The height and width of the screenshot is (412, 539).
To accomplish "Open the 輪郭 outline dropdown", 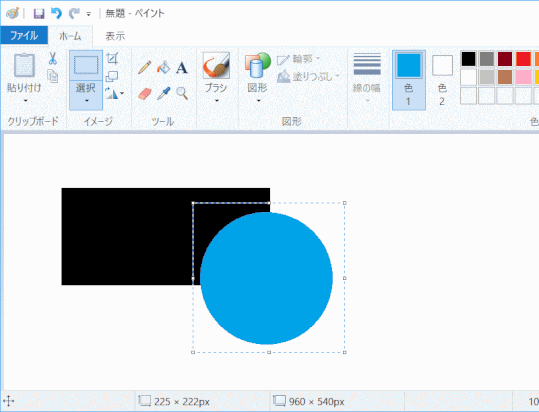I will (298, 59).
